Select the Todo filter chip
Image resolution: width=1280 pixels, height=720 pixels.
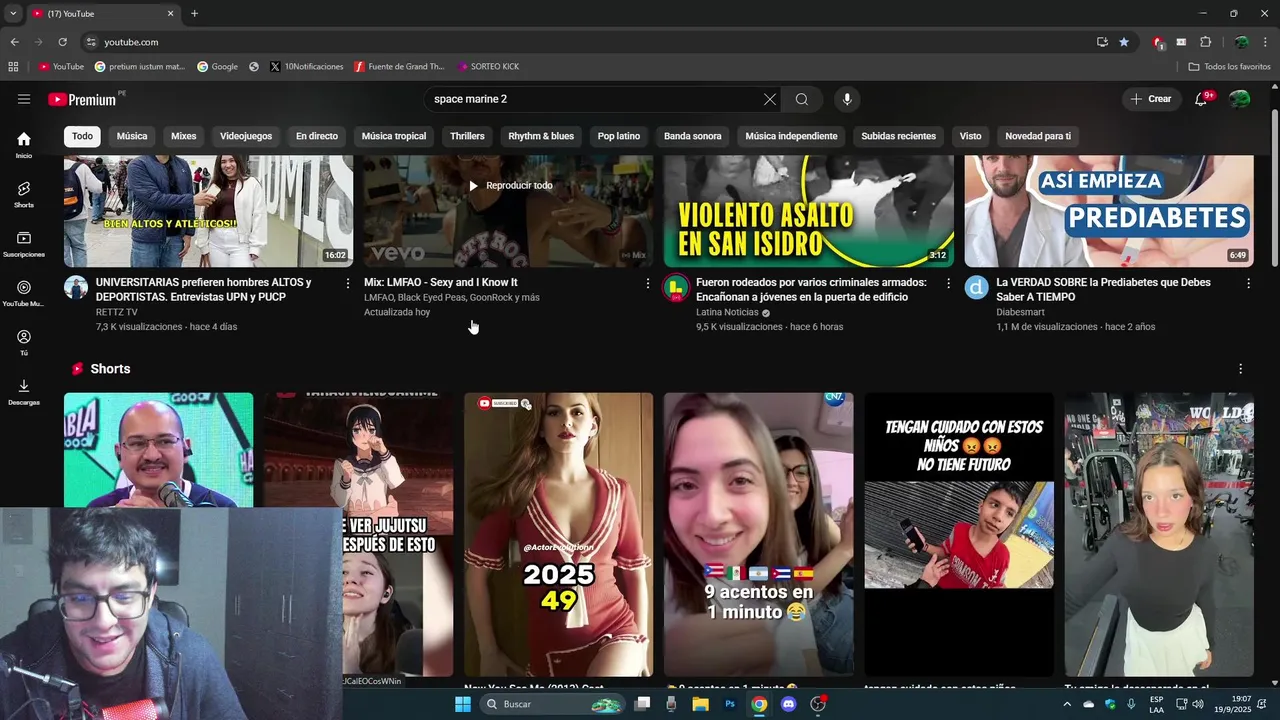click(82, 136)
